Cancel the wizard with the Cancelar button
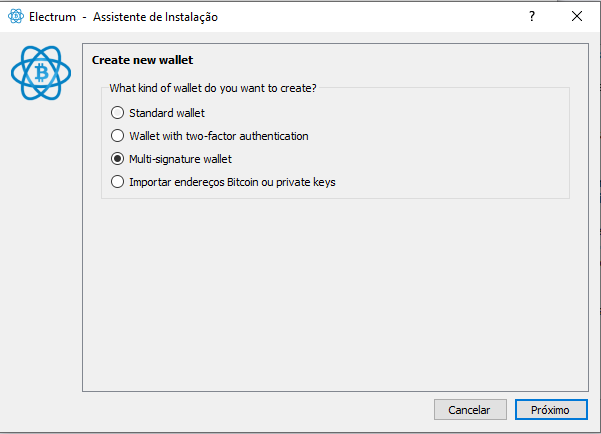Screen dimensions: 601x434 coord(470,410)
